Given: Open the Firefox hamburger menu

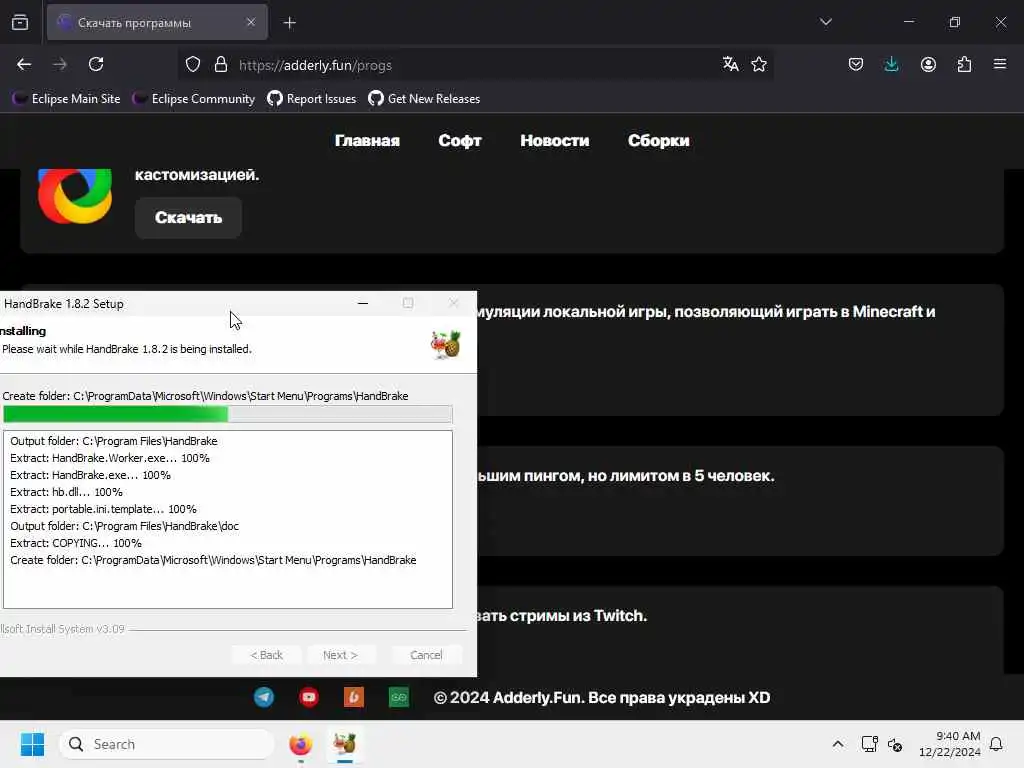Looking at the screenshot, I should pyautogui.click(x=1000, y=64).
